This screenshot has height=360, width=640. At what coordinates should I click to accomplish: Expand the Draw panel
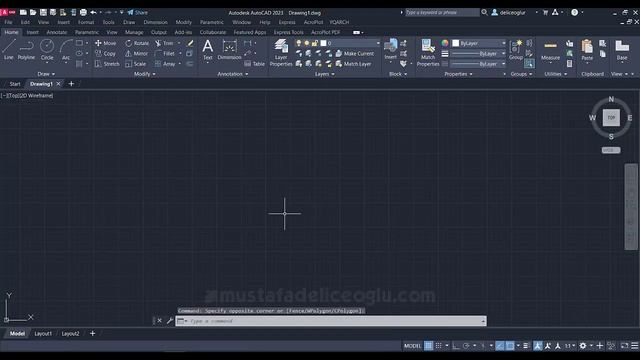pos(46,74)
